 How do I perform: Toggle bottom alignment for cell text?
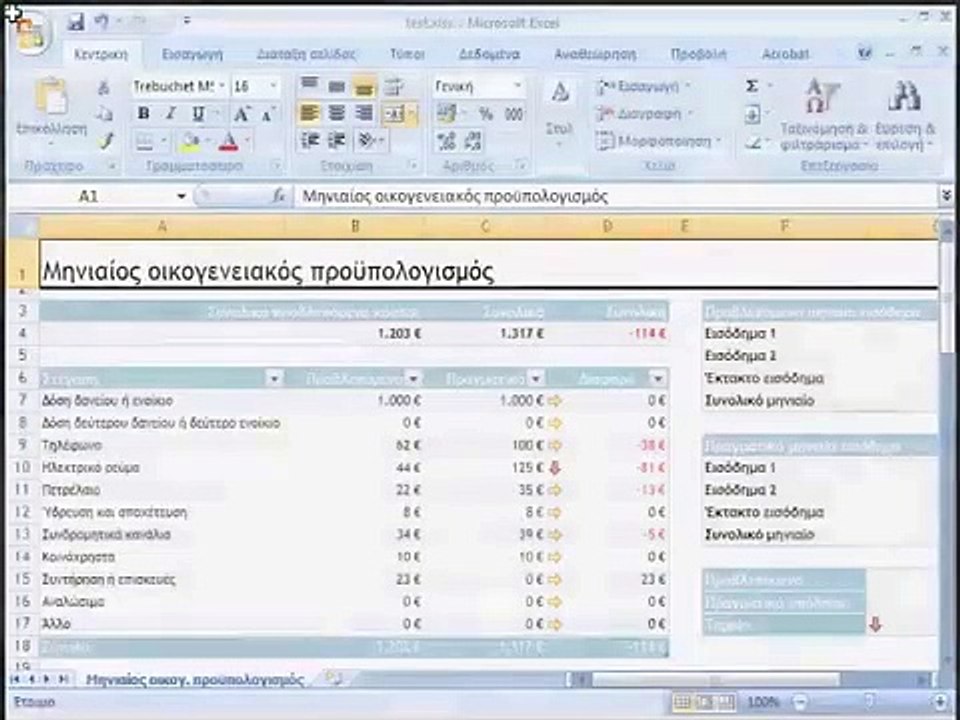coord(364,86)
